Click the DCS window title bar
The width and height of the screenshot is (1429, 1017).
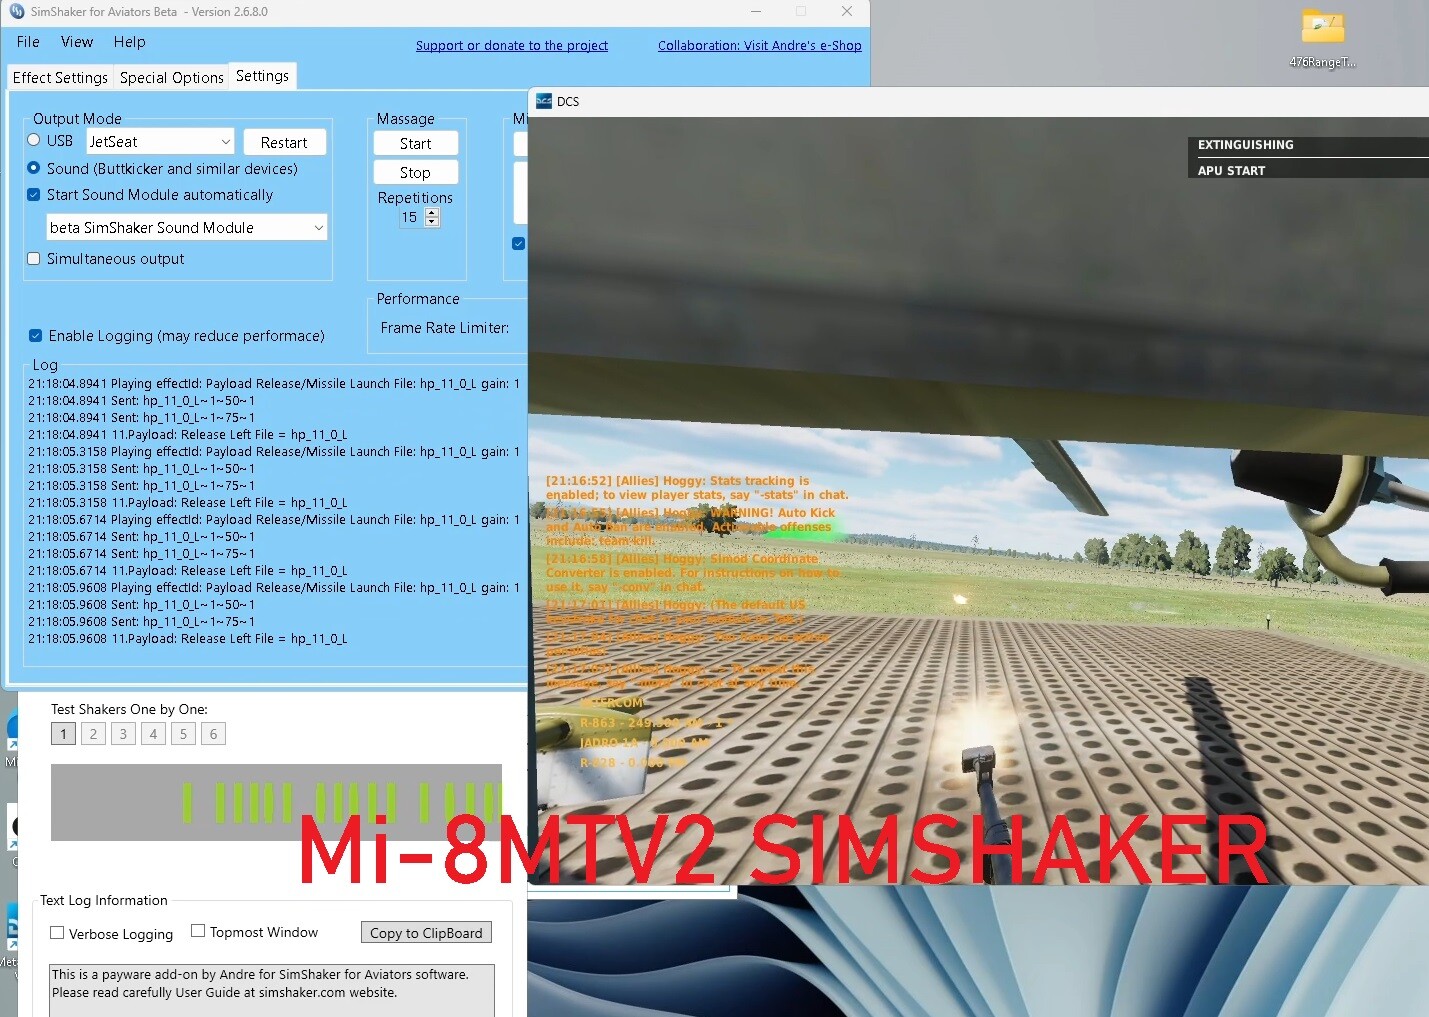pos(978,101)
